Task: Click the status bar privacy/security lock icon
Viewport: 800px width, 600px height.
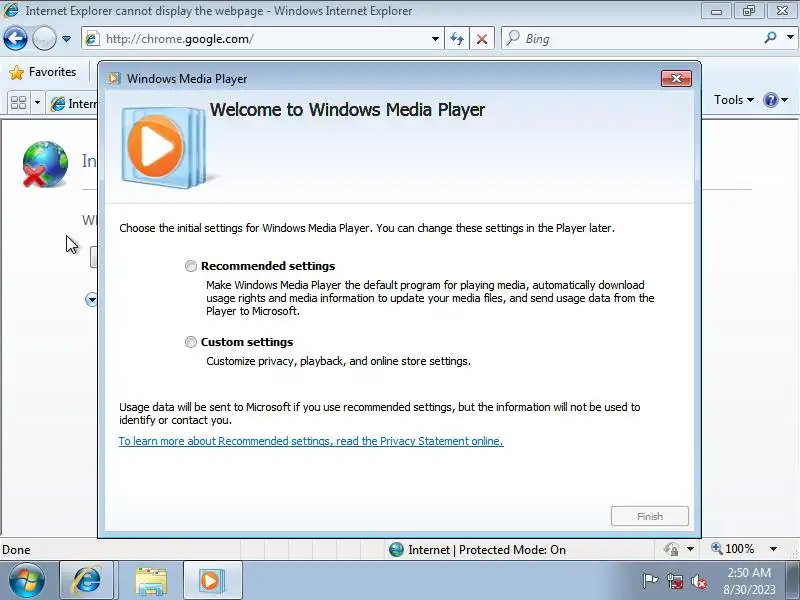Action: 671,549
